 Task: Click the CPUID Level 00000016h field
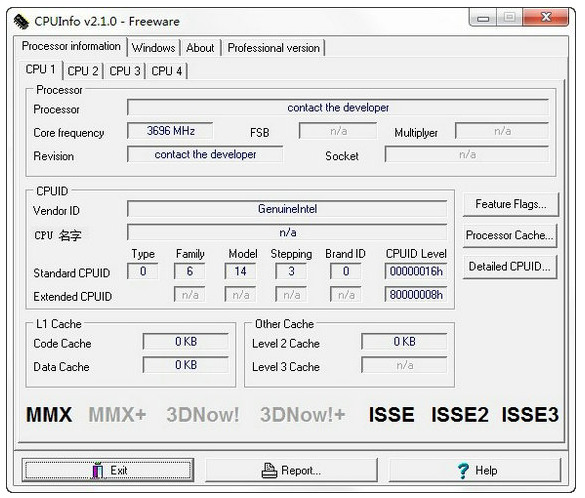[416, 271]
